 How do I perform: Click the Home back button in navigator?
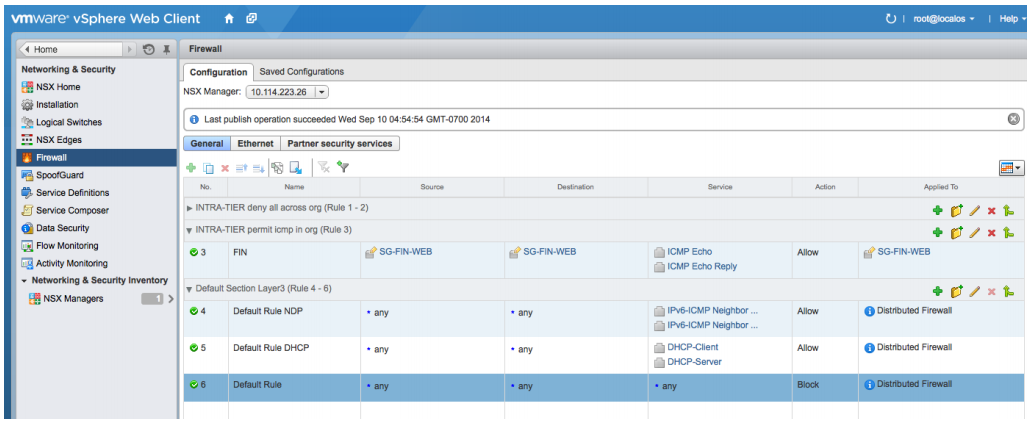click(70, 49)
